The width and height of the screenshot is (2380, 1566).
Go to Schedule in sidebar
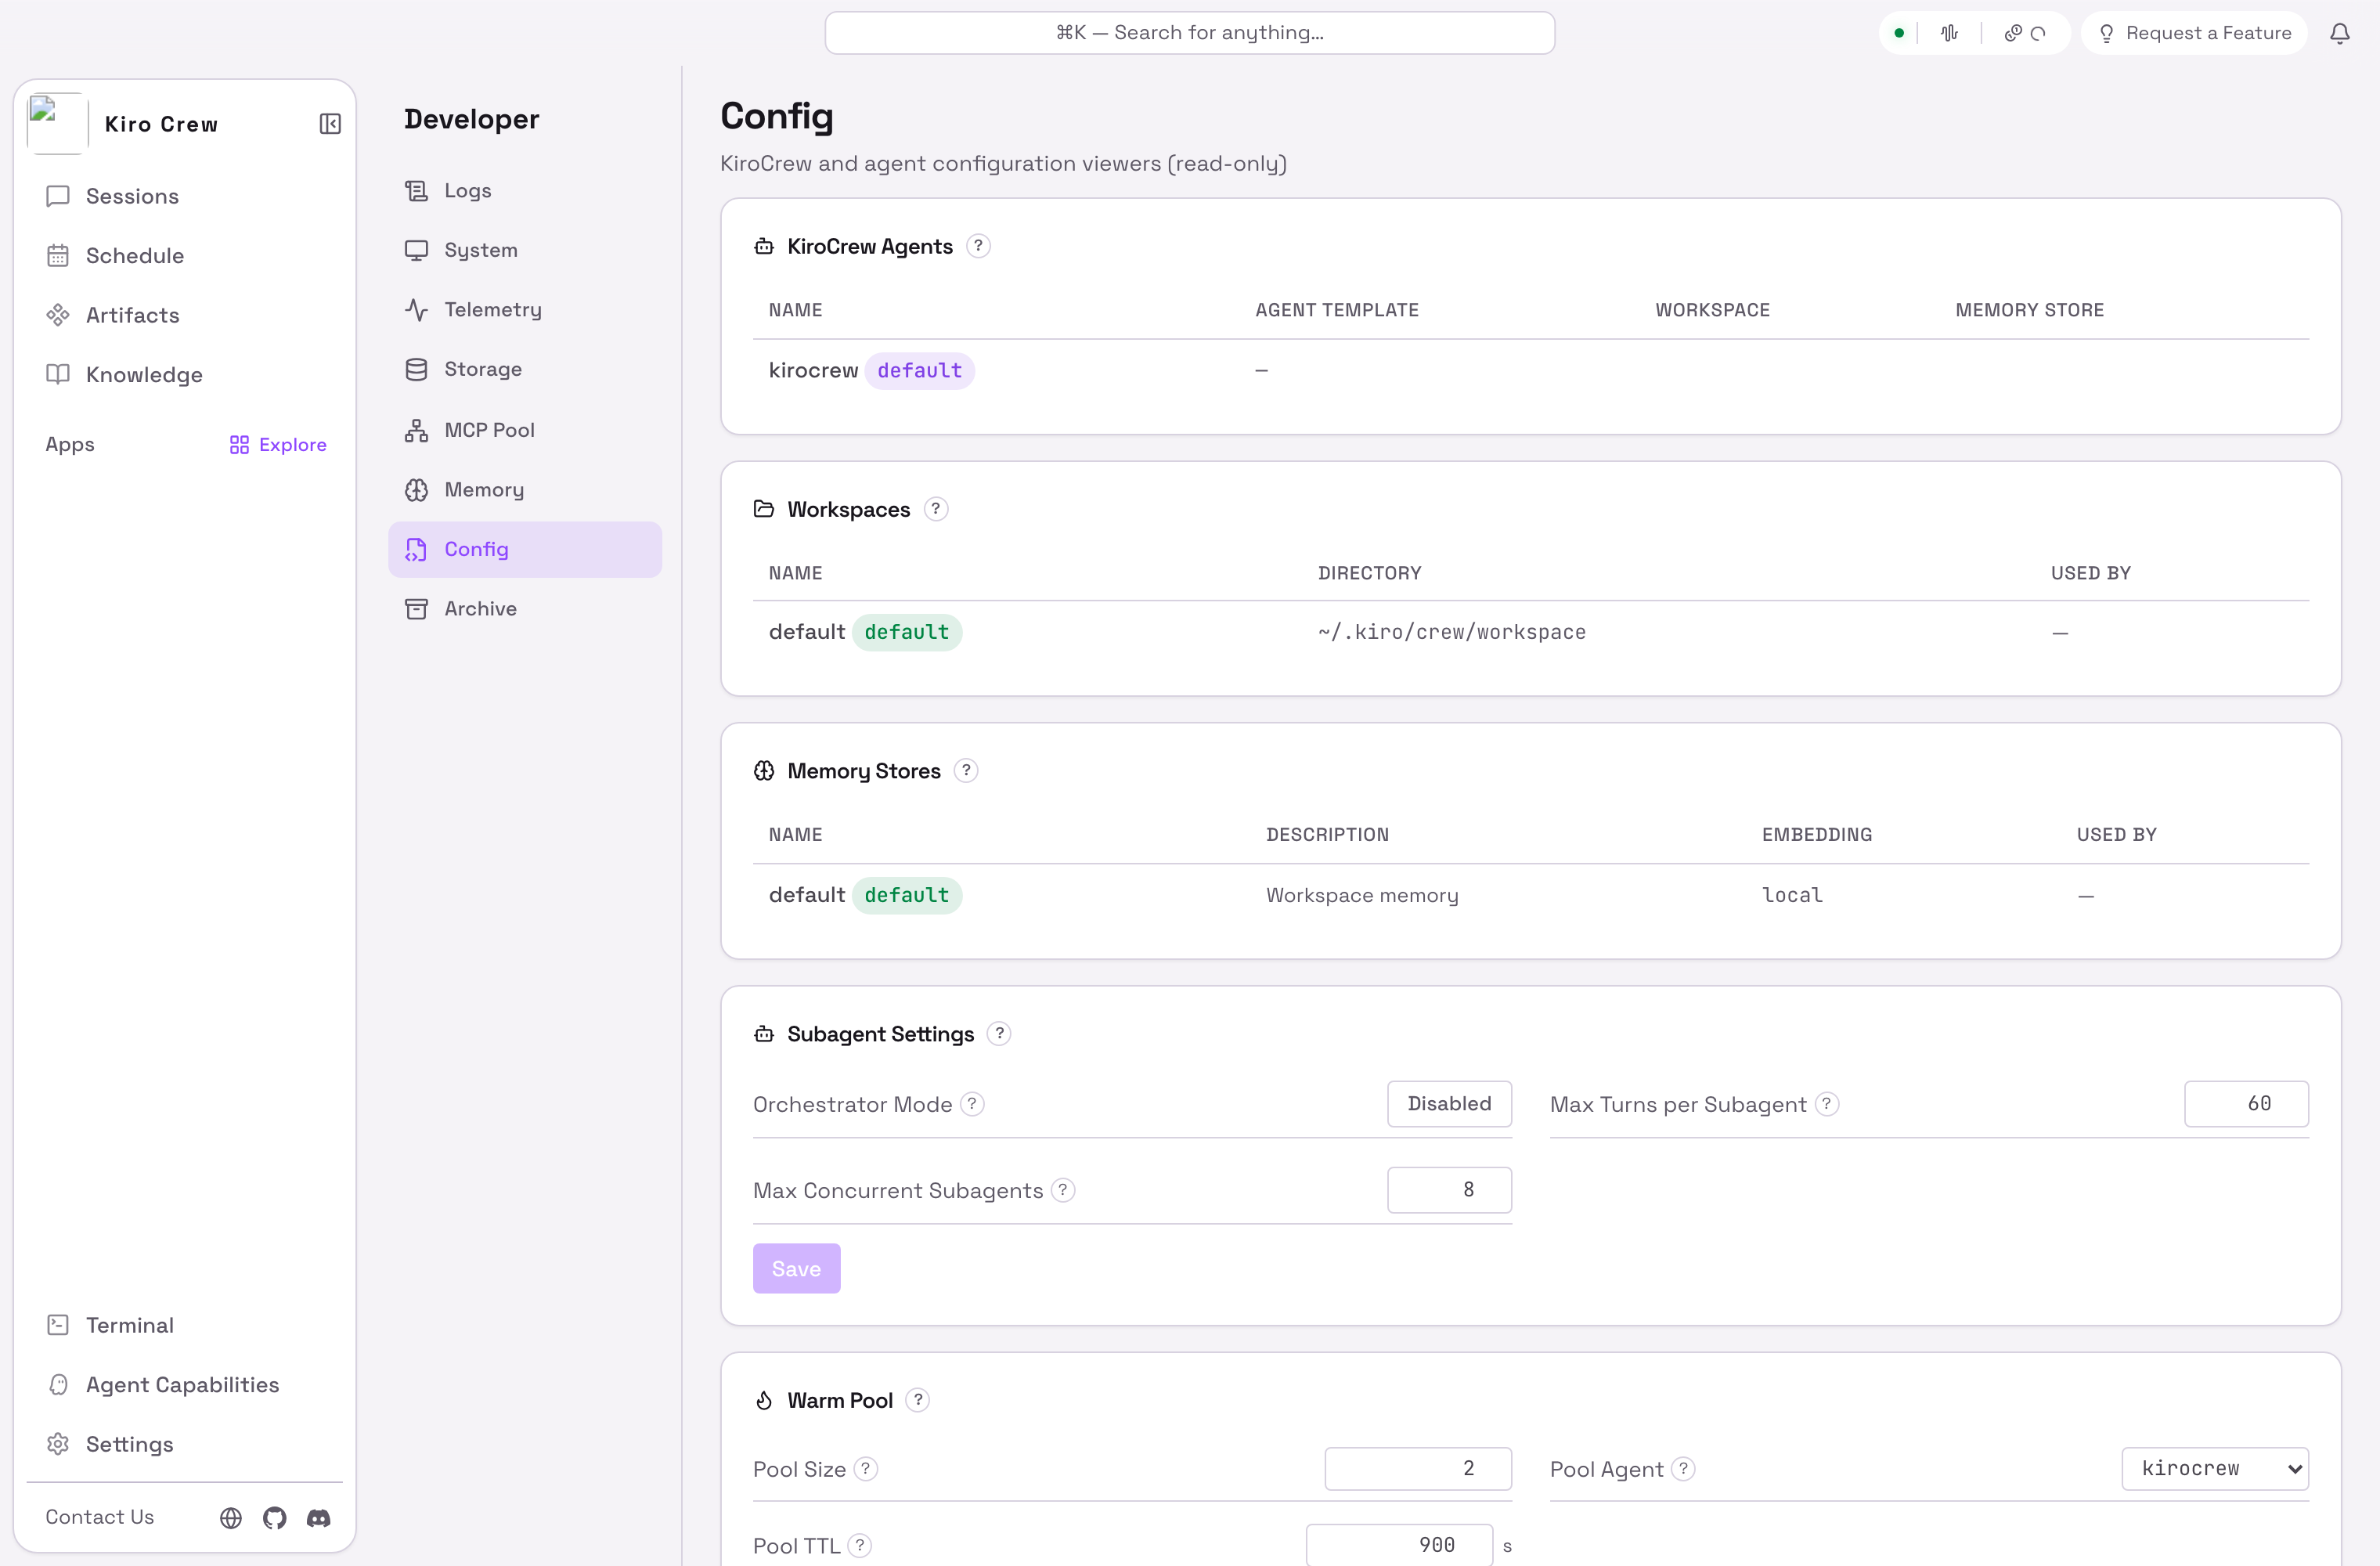[185, 256]
